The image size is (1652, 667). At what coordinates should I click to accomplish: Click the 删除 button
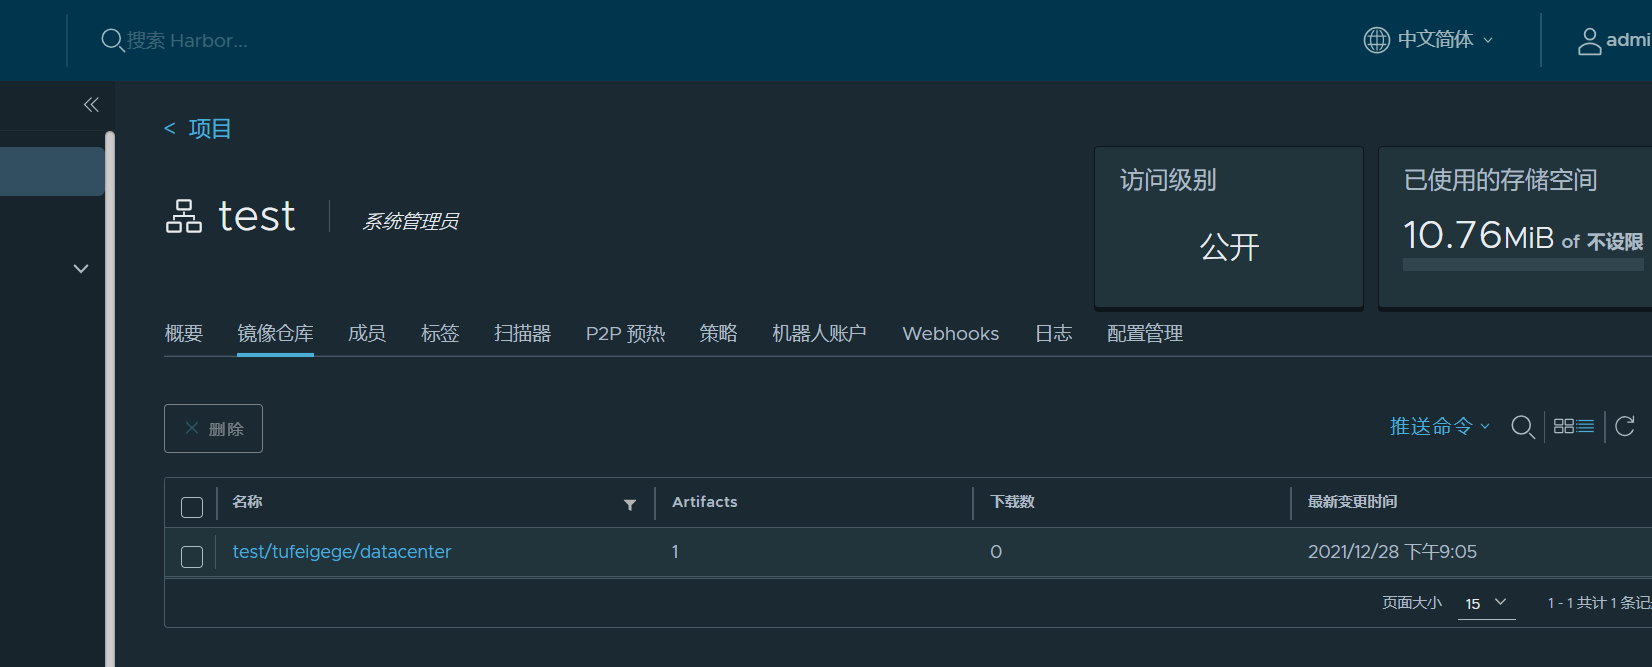pos(213,428)
